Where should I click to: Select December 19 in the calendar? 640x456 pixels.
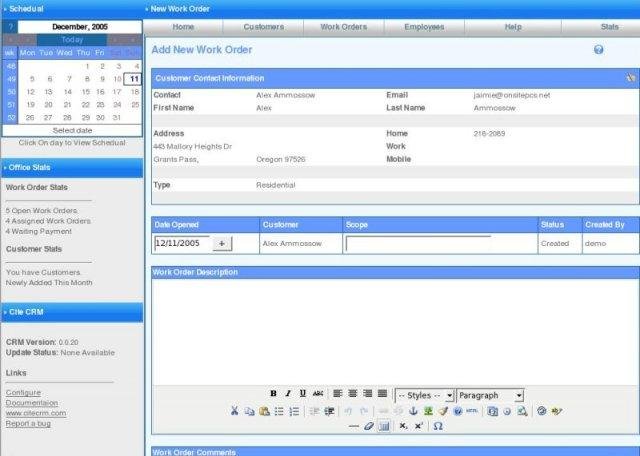[33, 104]
